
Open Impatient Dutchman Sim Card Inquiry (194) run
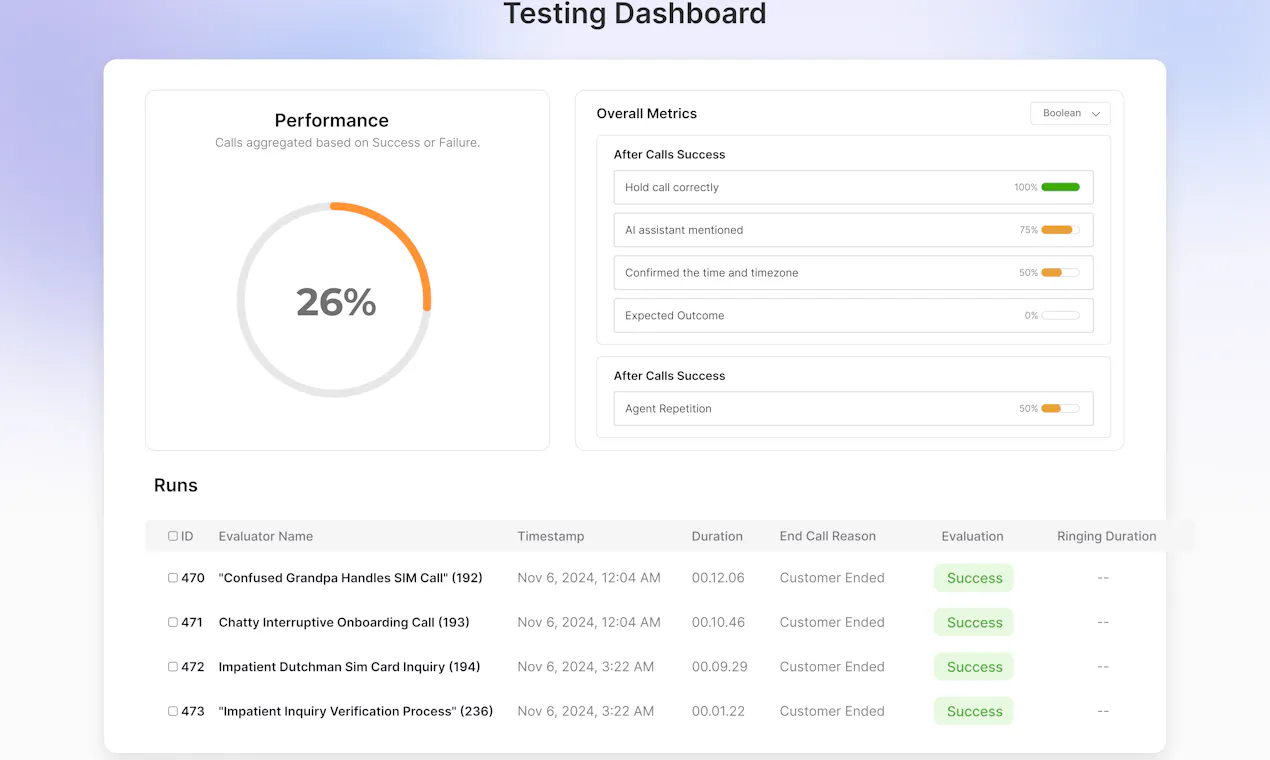pos(350,667)
